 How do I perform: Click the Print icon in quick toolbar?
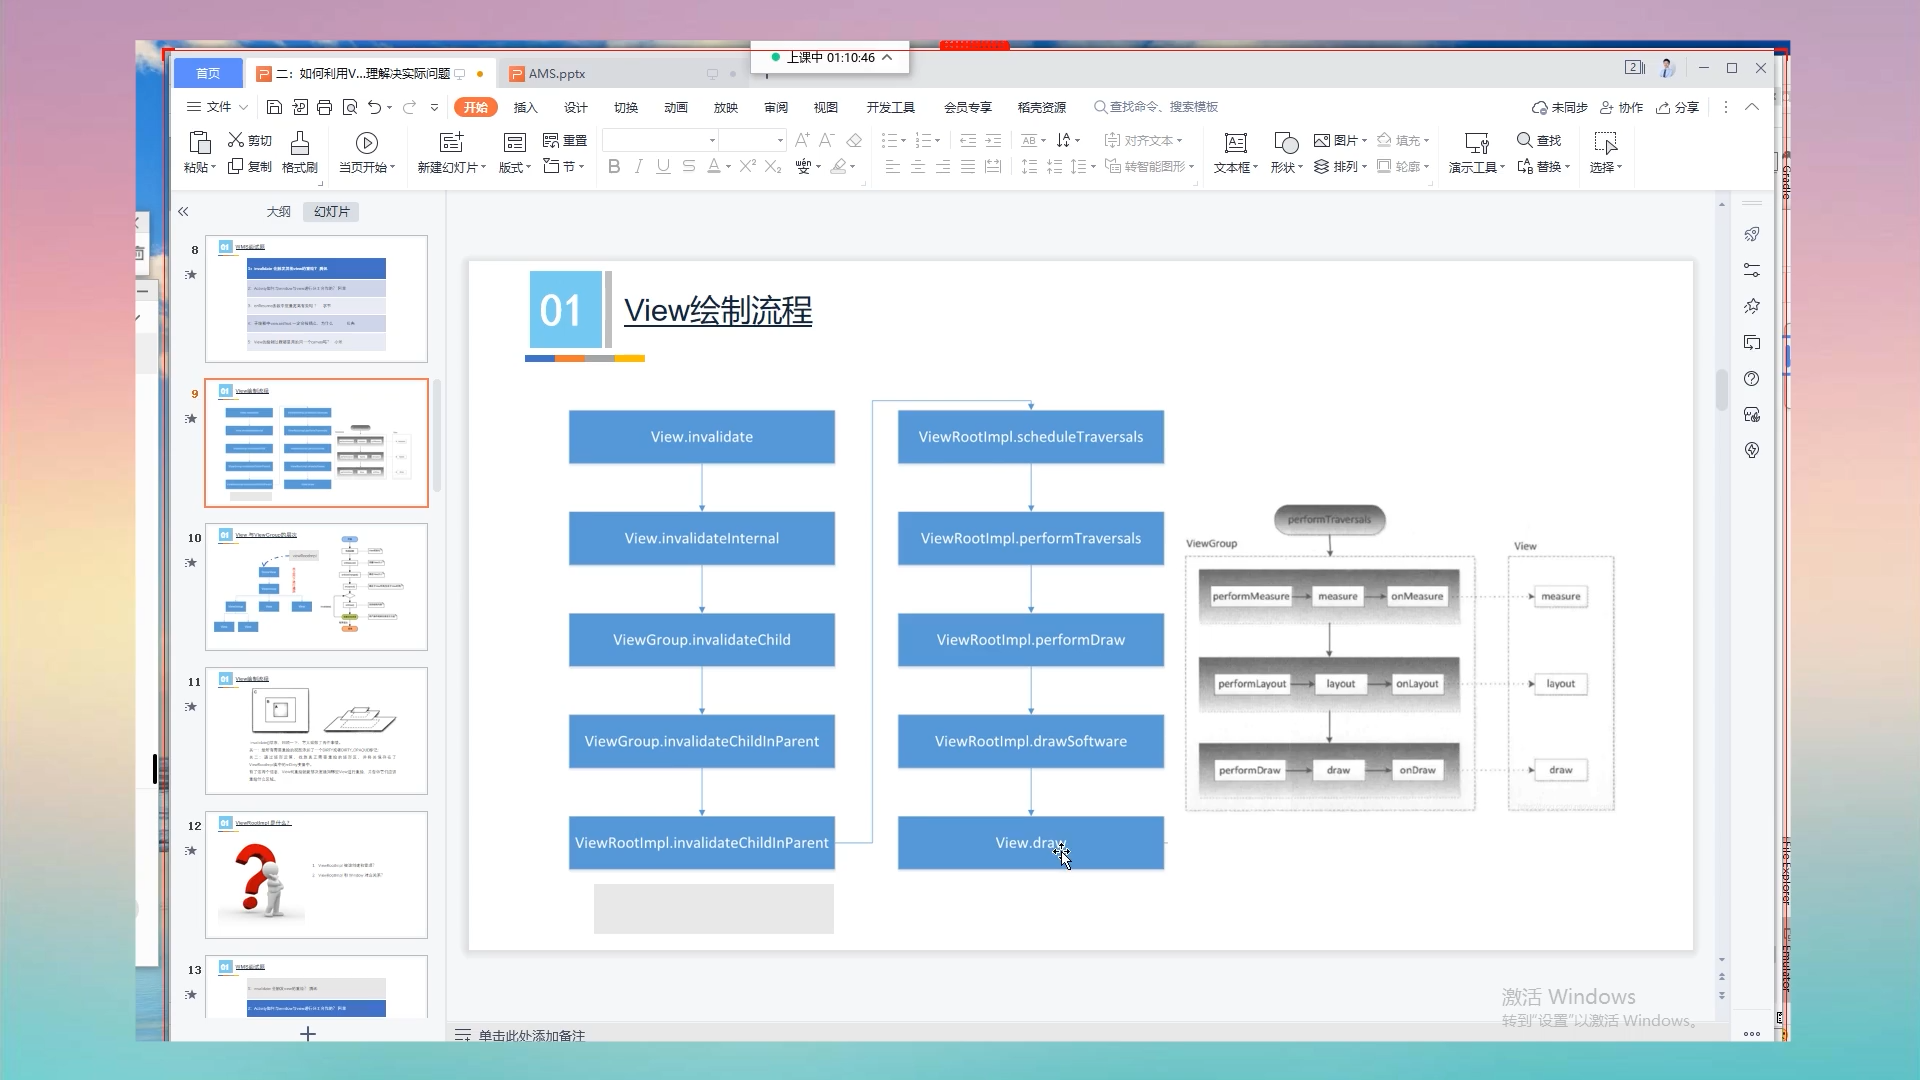(324, 107)
